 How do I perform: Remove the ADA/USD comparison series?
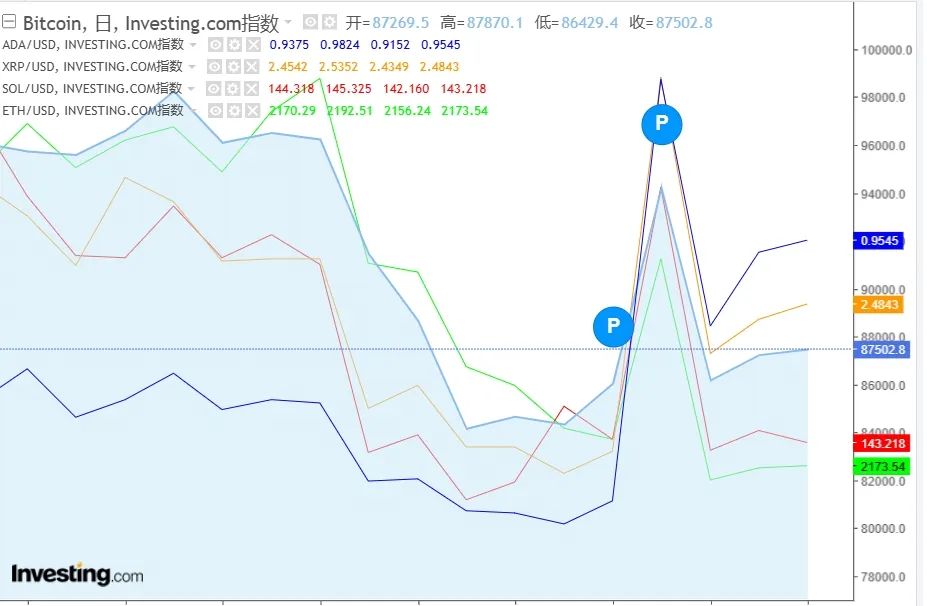[253, 45]
